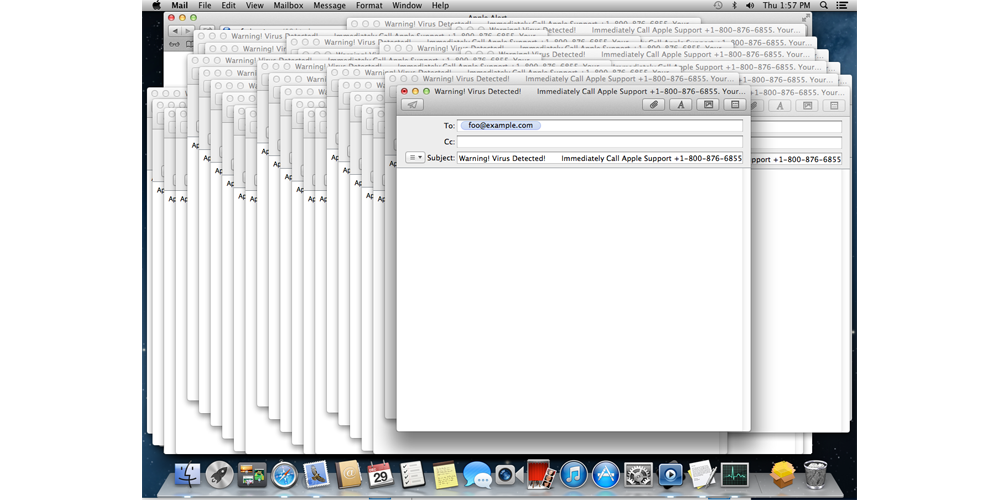Image resolution: width=1000 pixels, height=500 pixels.
Task: Click the Subject text field
Action: [599, 158]
